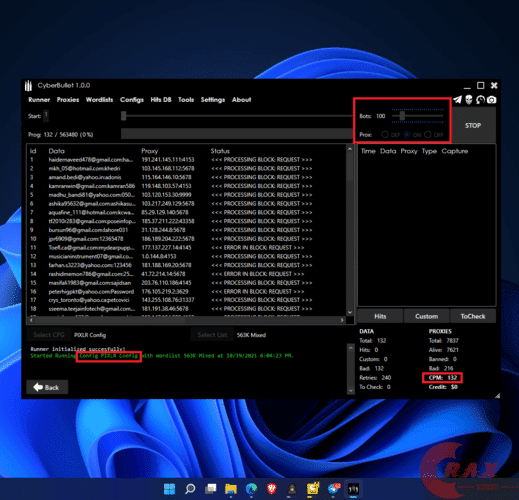The height and width of the screenshot is (500, 519).
Task: Open Task View from the taskbar
Action: point(211,489)
